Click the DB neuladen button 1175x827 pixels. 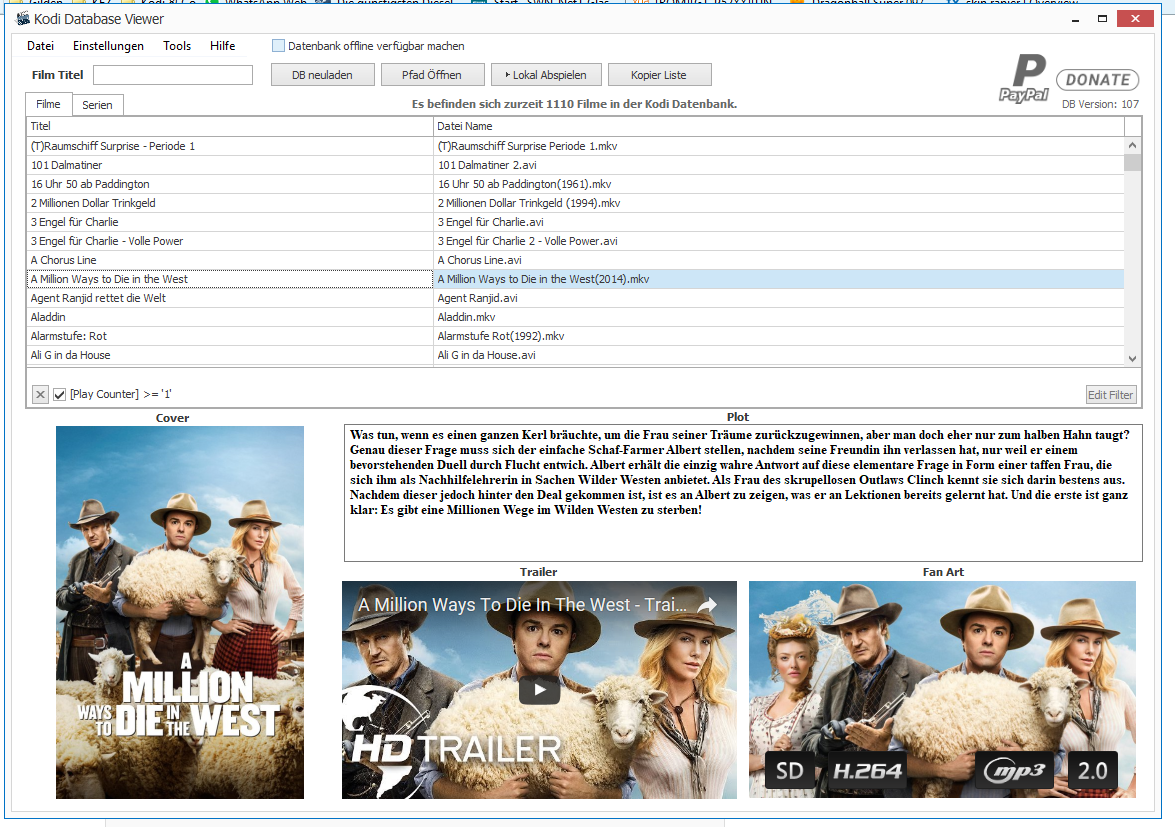(322, 75)
